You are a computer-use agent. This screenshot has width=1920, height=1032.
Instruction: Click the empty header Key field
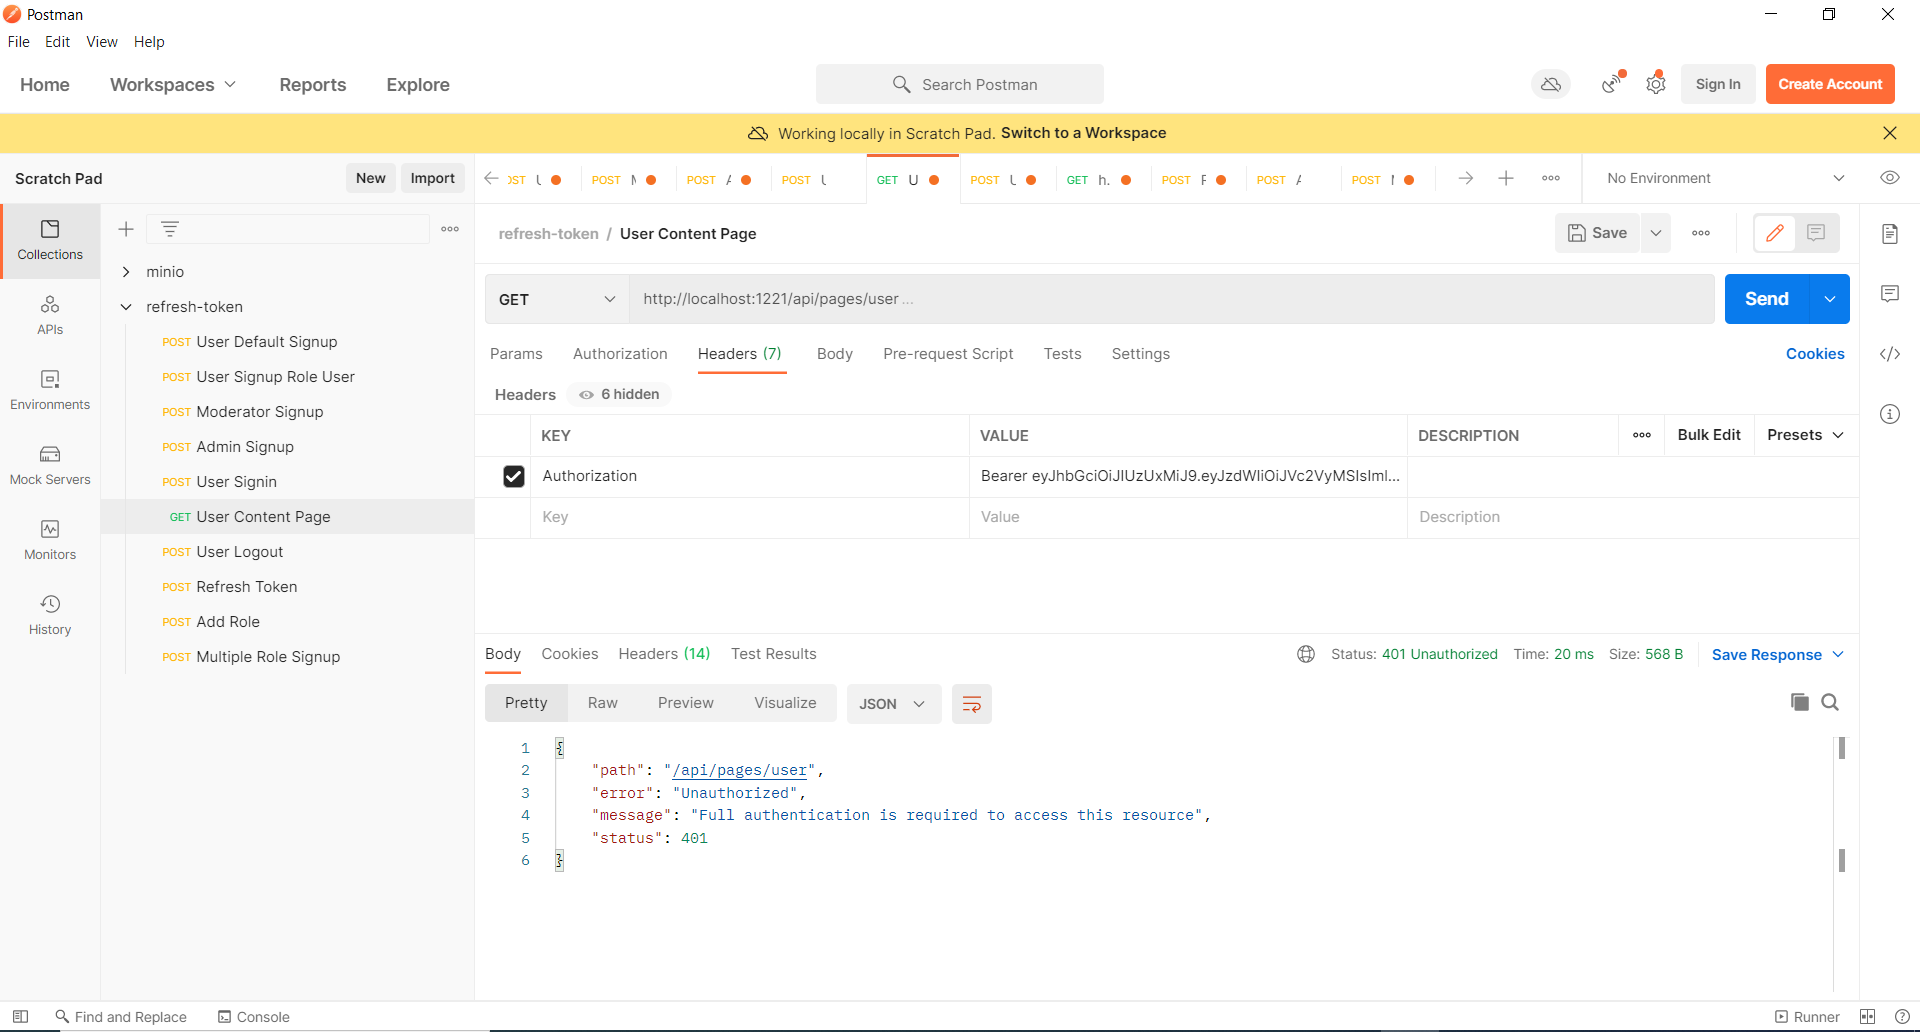(x=749, y=517)
